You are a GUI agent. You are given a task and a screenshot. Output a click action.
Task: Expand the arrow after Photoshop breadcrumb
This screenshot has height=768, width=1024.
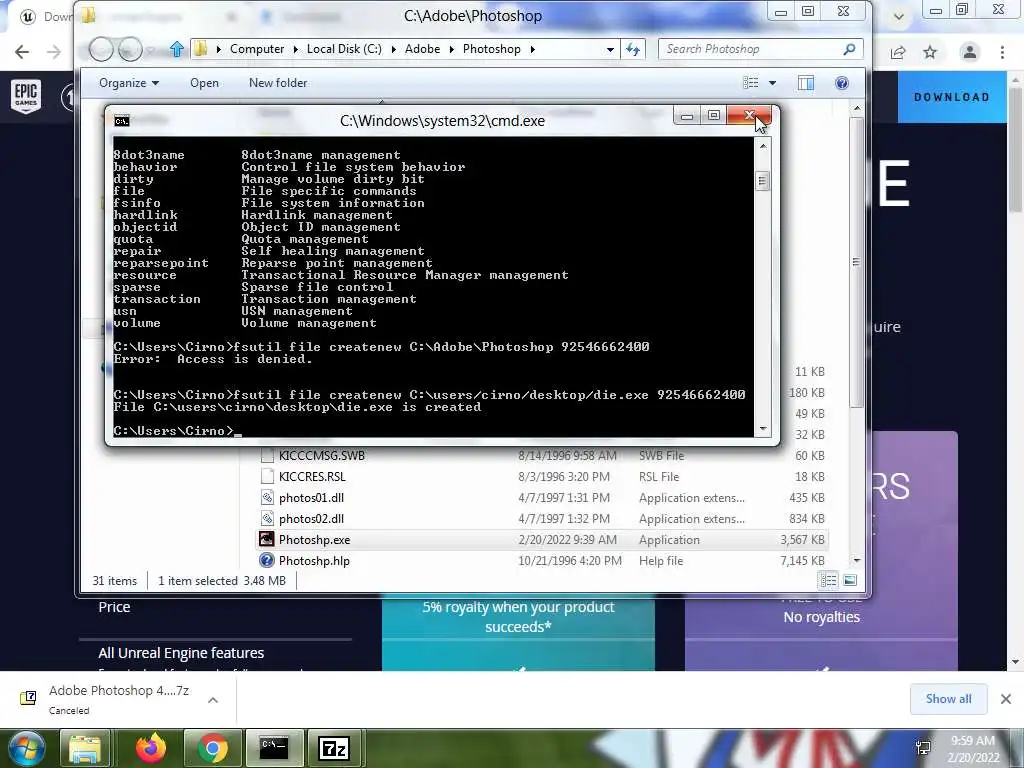(x=533, y=49)
